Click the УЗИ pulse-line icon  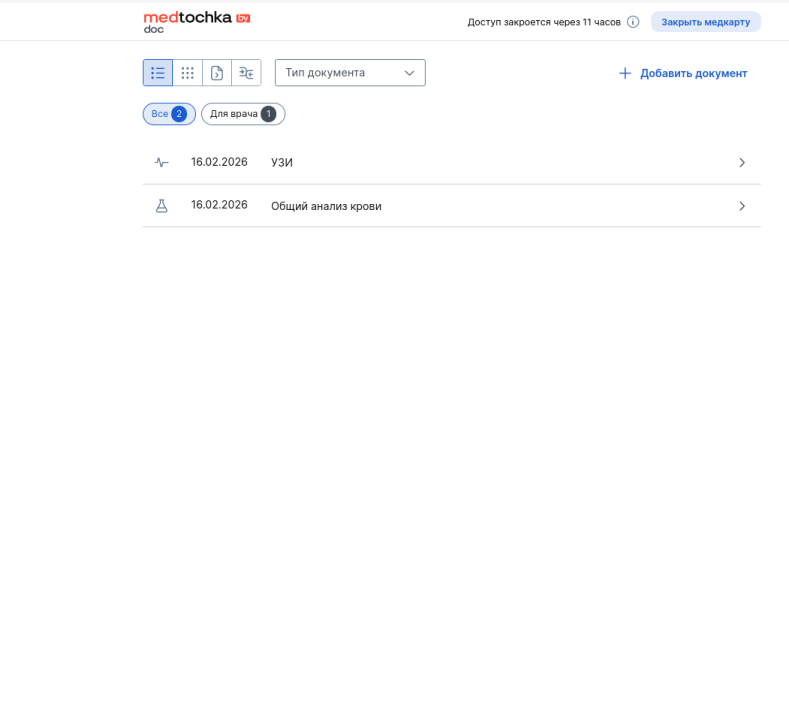[x=162, y=163]
